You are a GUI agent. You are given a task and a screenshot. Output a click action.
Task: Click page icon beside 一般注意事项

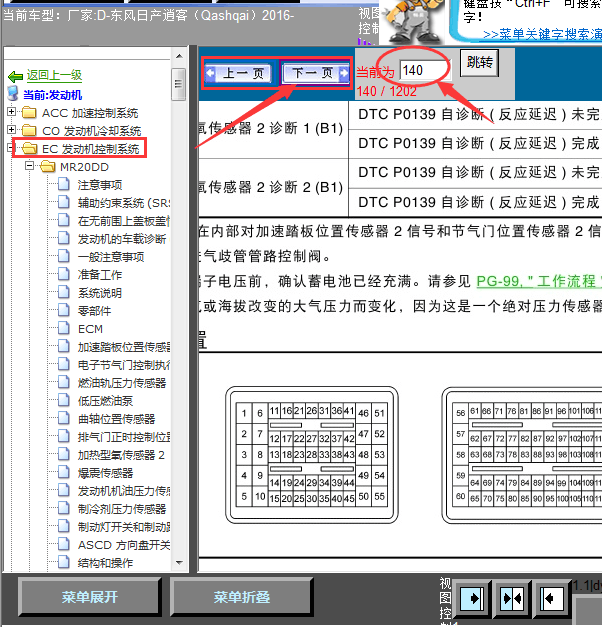(x=64, y=256)
